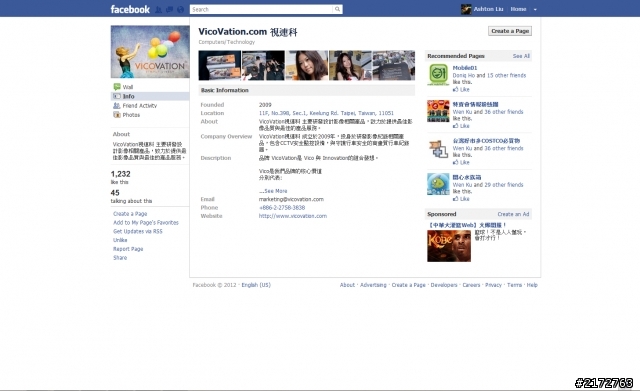This screenshot has width=640, height=391.
Task: Open the Friend Activity tab
Action: [x=140, y=106]
